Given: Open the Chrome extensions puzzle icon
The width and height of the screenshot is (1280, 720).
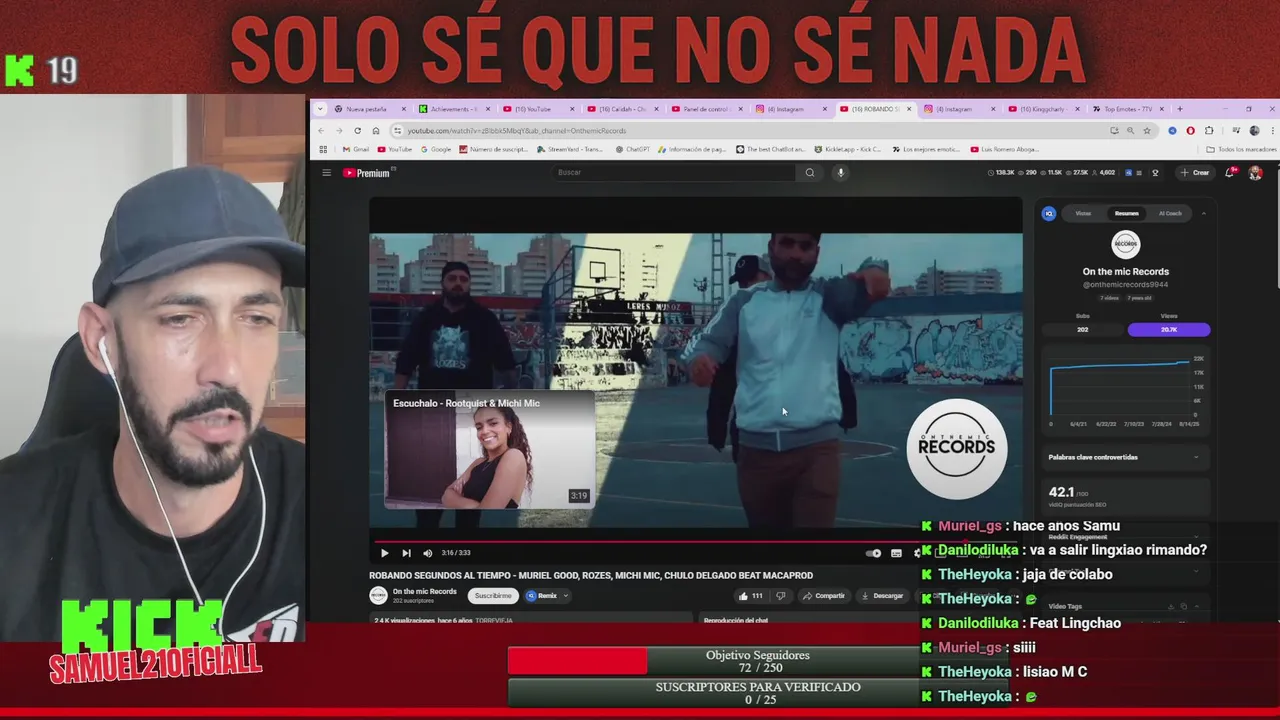Looking at the screenshot, I should click(1208, 131).
